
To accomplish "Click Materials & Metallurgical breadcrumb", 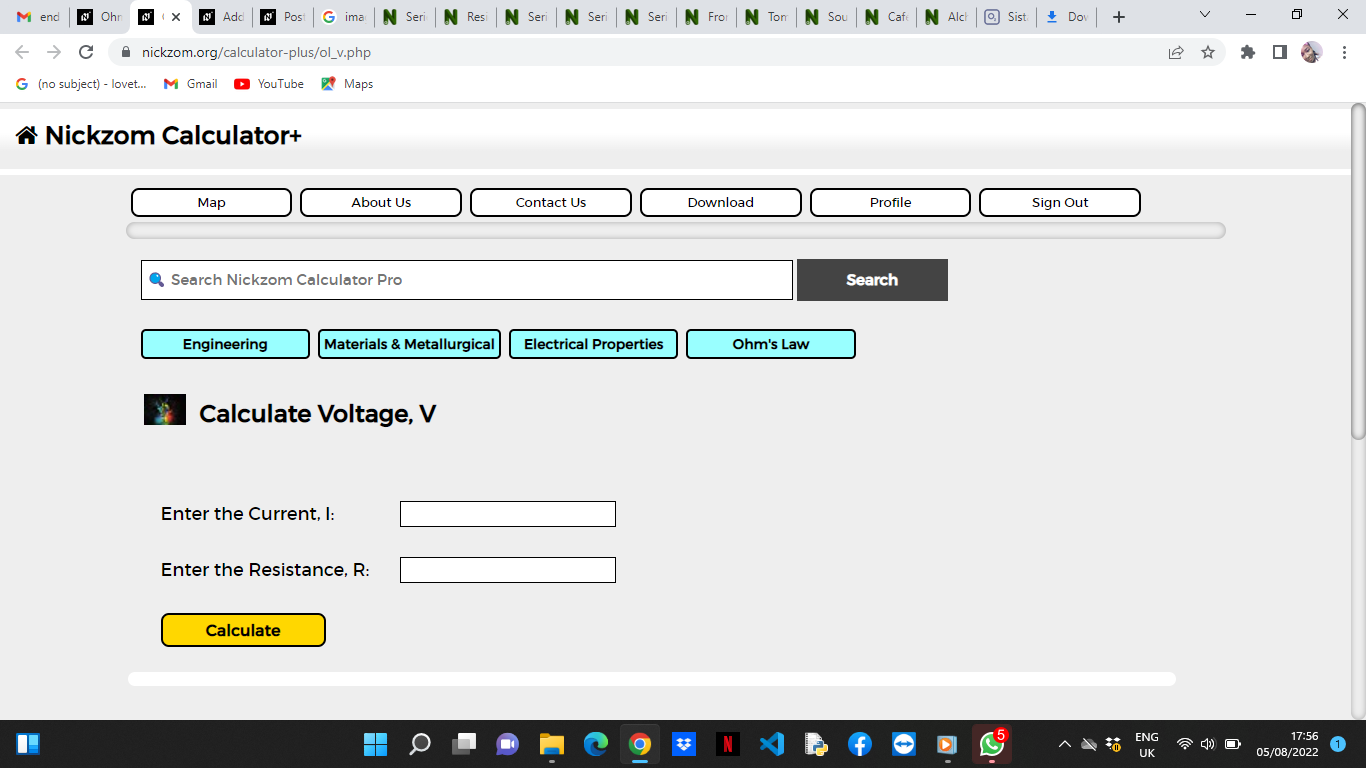I will tap(409, 344).
